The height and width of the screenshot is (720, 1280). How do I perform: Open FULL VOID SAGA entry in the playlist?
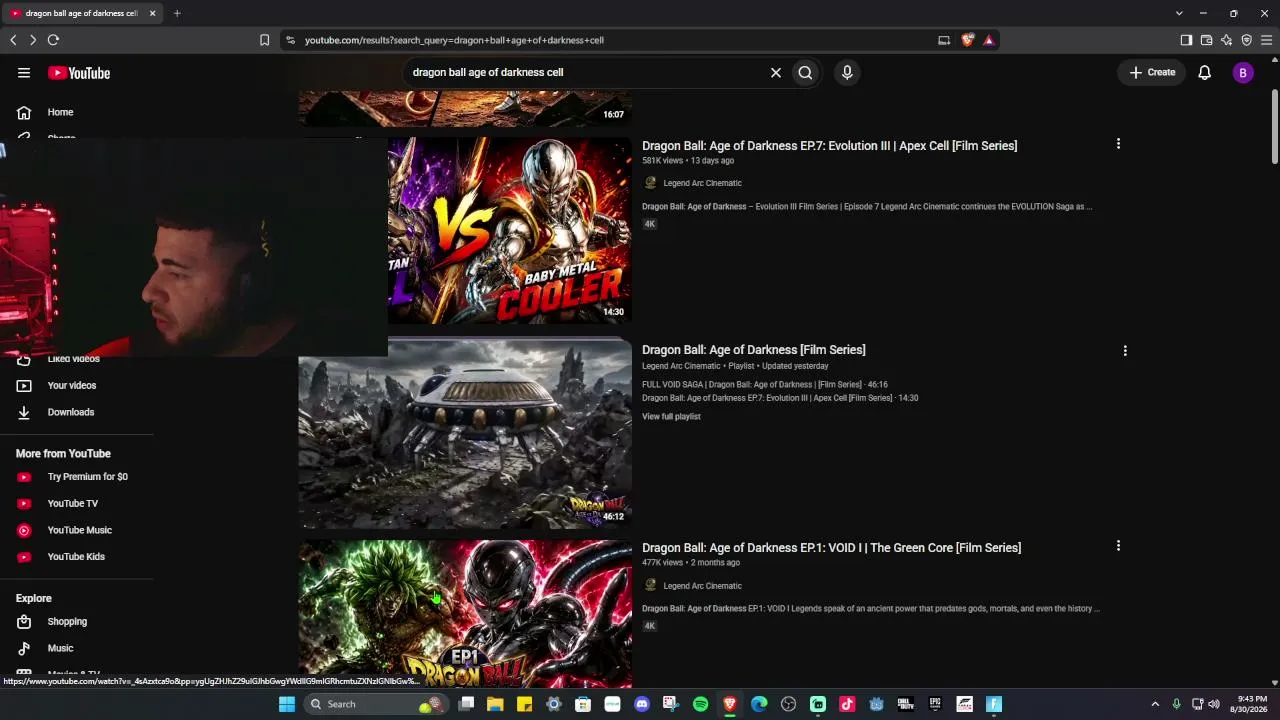click(x=765, y=385)
